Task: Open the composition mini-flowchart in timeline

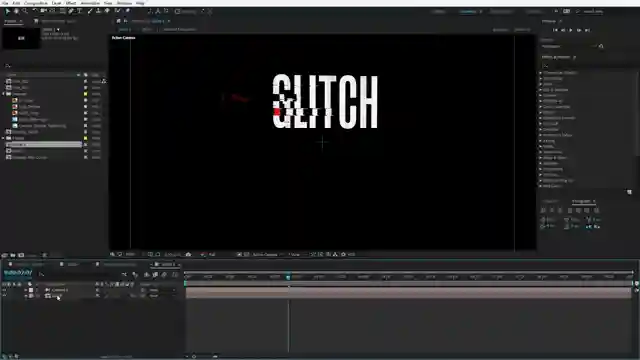Action: (x=125, y=274)
